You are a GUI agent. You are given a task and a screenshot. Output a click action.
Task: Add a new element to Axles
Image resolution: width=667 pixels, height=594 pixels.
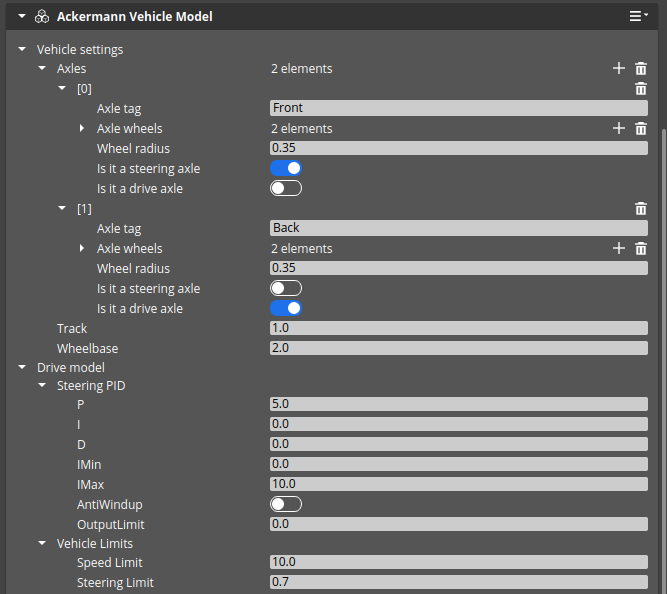619,69
